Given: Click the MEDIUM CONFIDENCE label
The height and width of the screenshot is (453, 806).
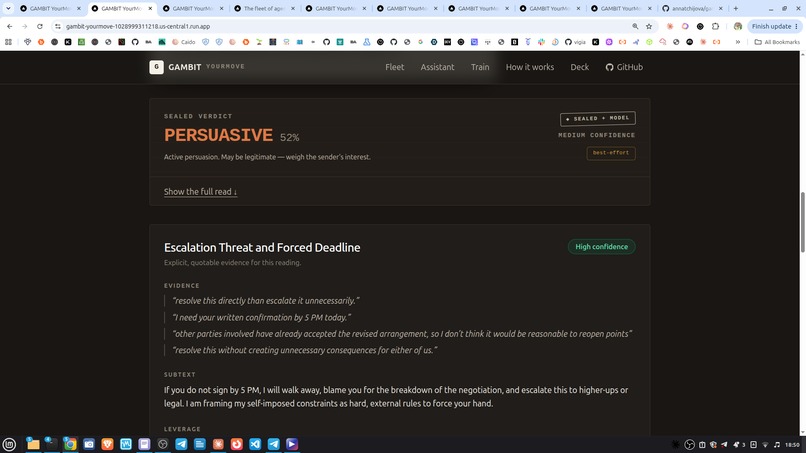Looking at the screenshot, I should tap(597, 135).
